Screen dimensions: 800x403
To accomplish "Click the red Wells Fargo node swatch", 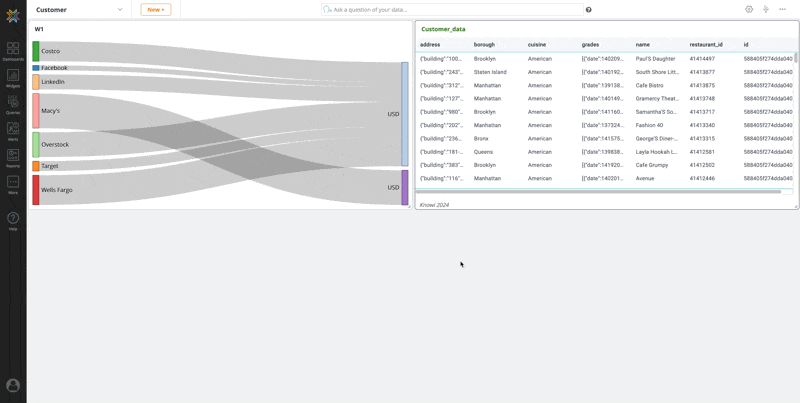I will 36,190.
